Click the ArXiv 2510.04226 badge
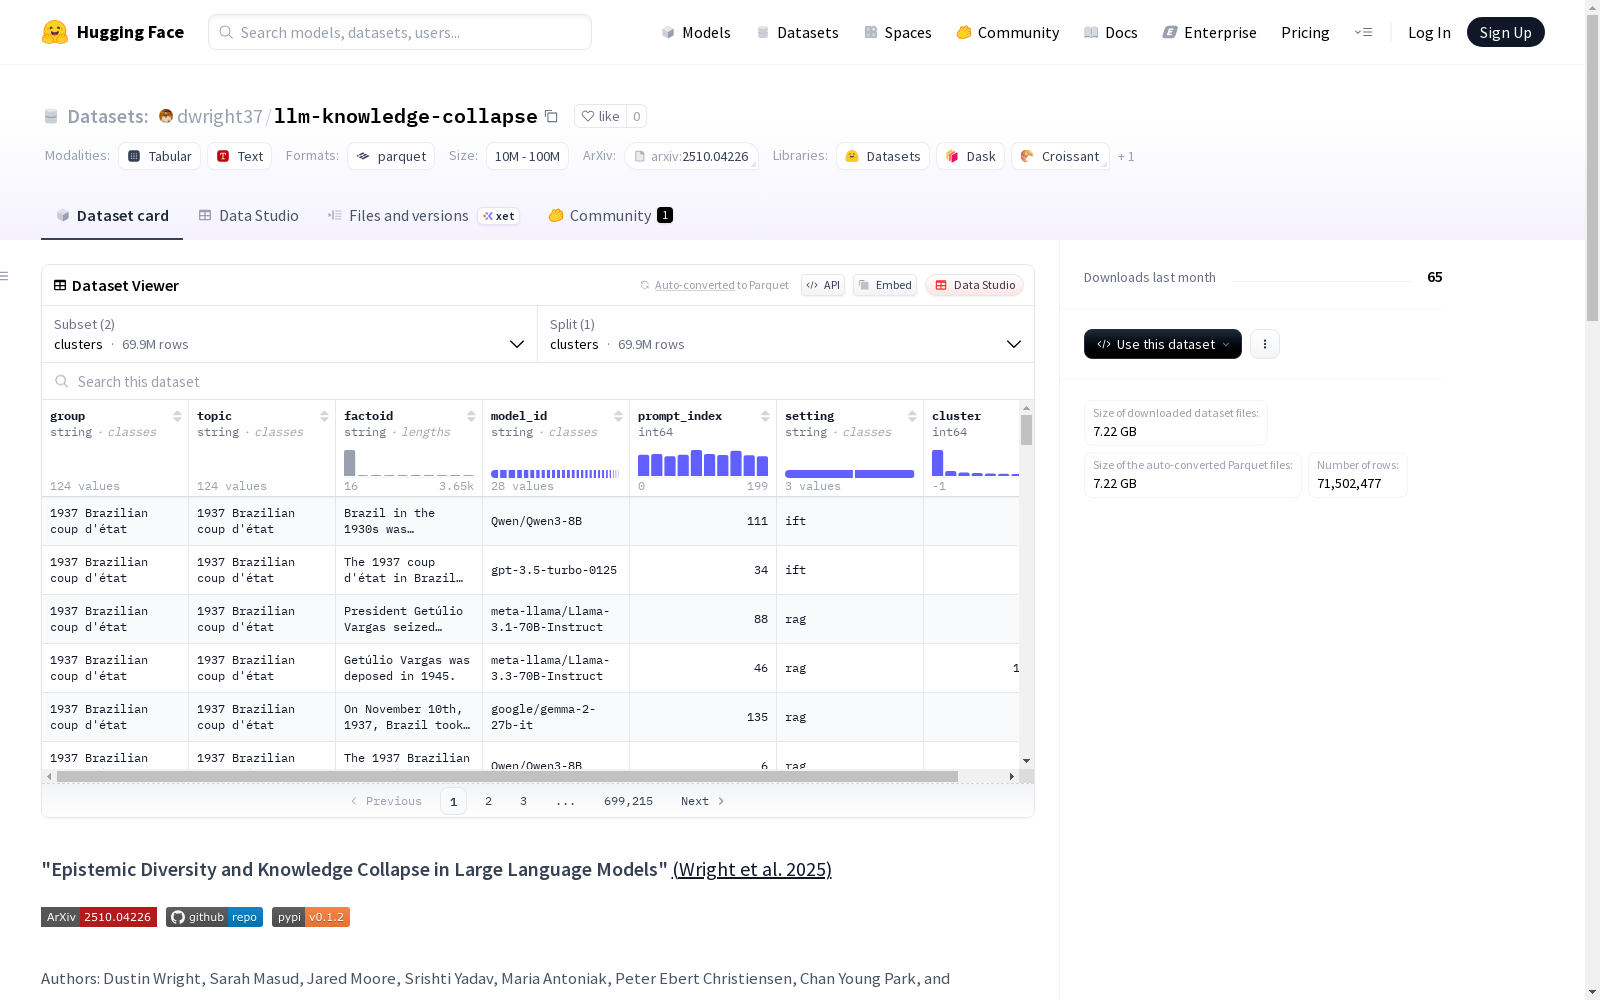 coord(99,917)
